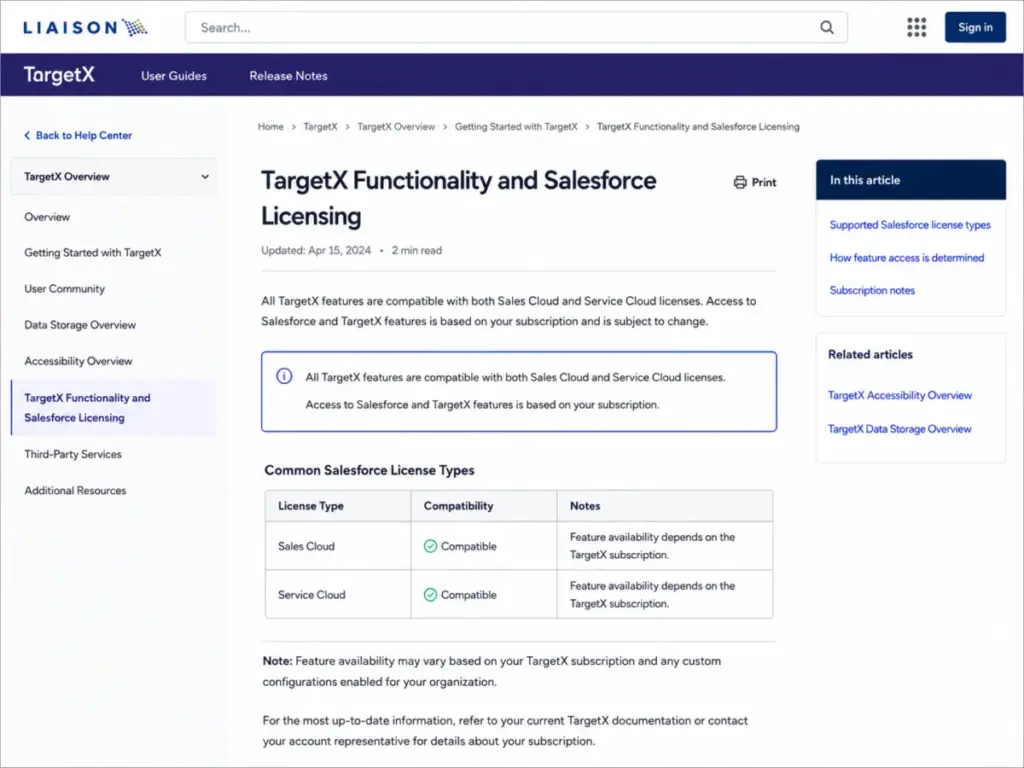Image resolution: width=1024 pixels, height=768 pixels.
Task: Open the apps grid icon
Action: coord(916,27)
